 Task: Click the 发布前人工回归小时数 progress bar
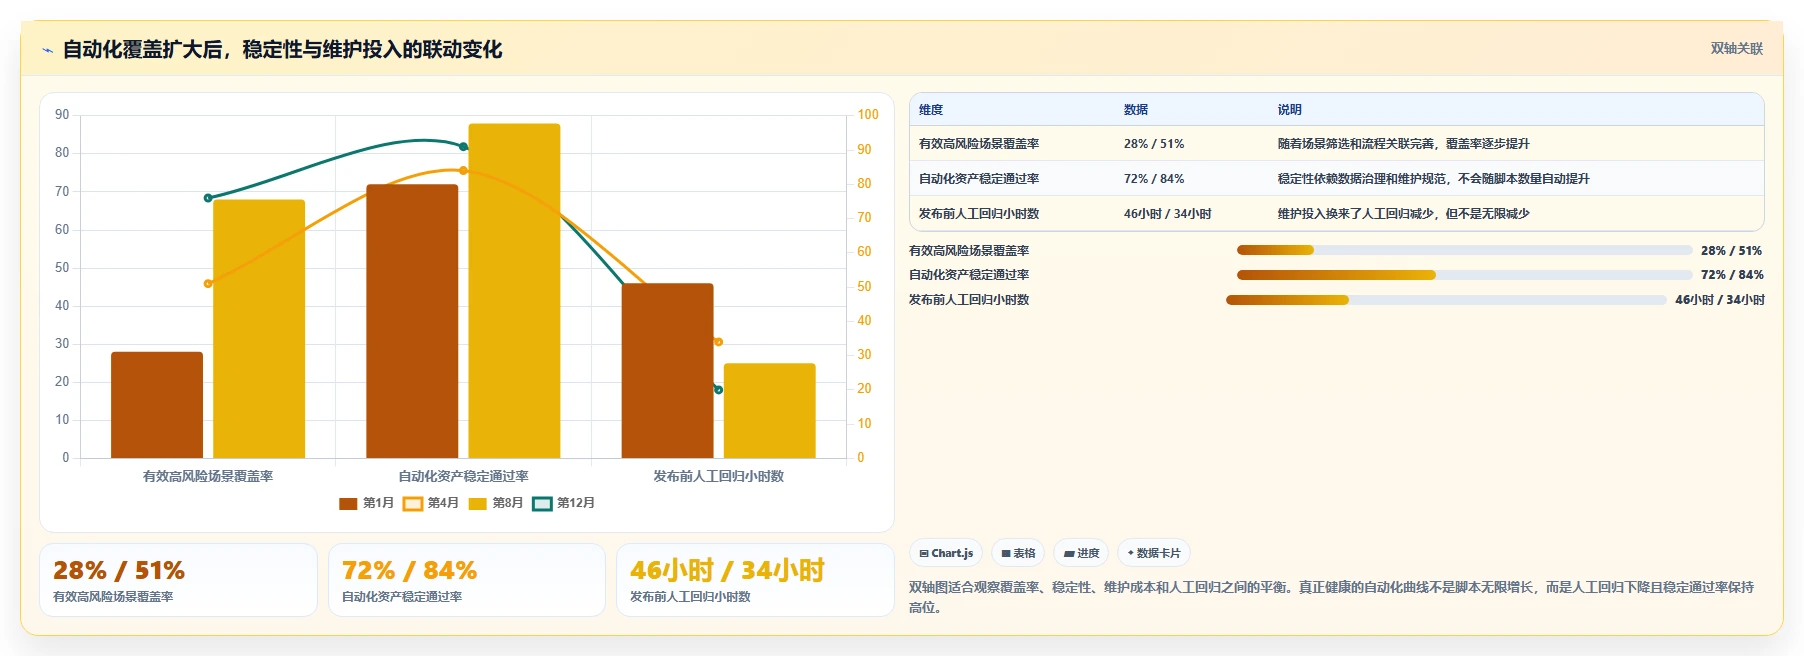1446,300
